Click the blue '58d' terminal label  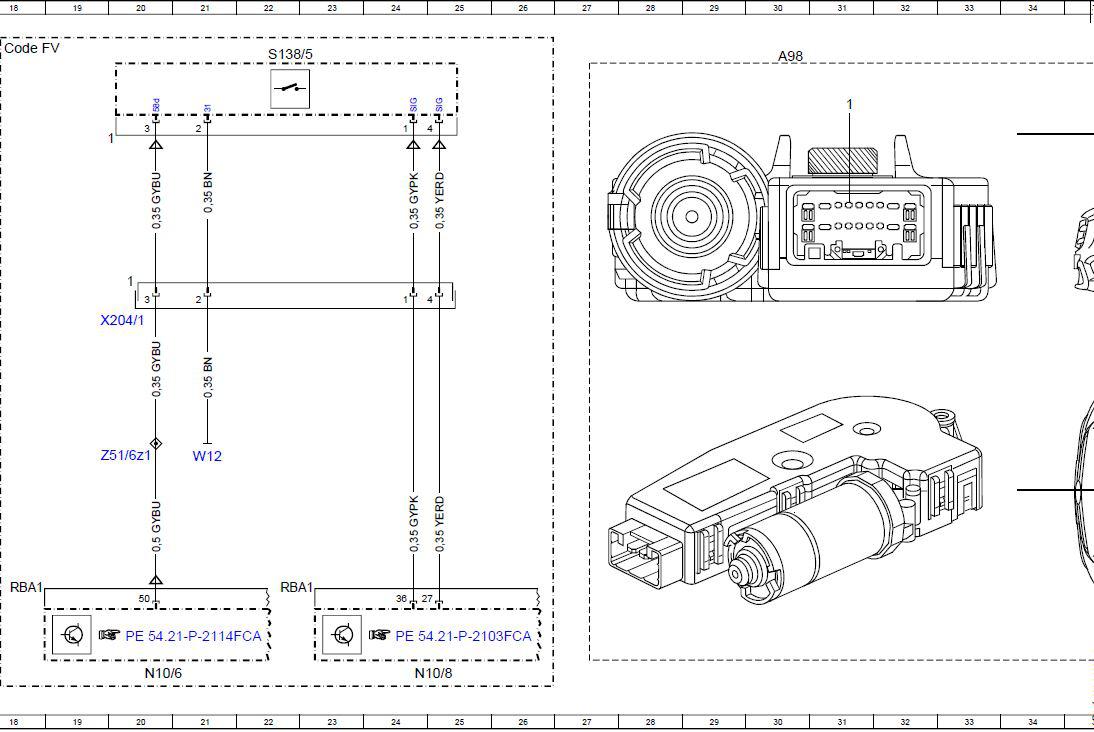(156, 105)
